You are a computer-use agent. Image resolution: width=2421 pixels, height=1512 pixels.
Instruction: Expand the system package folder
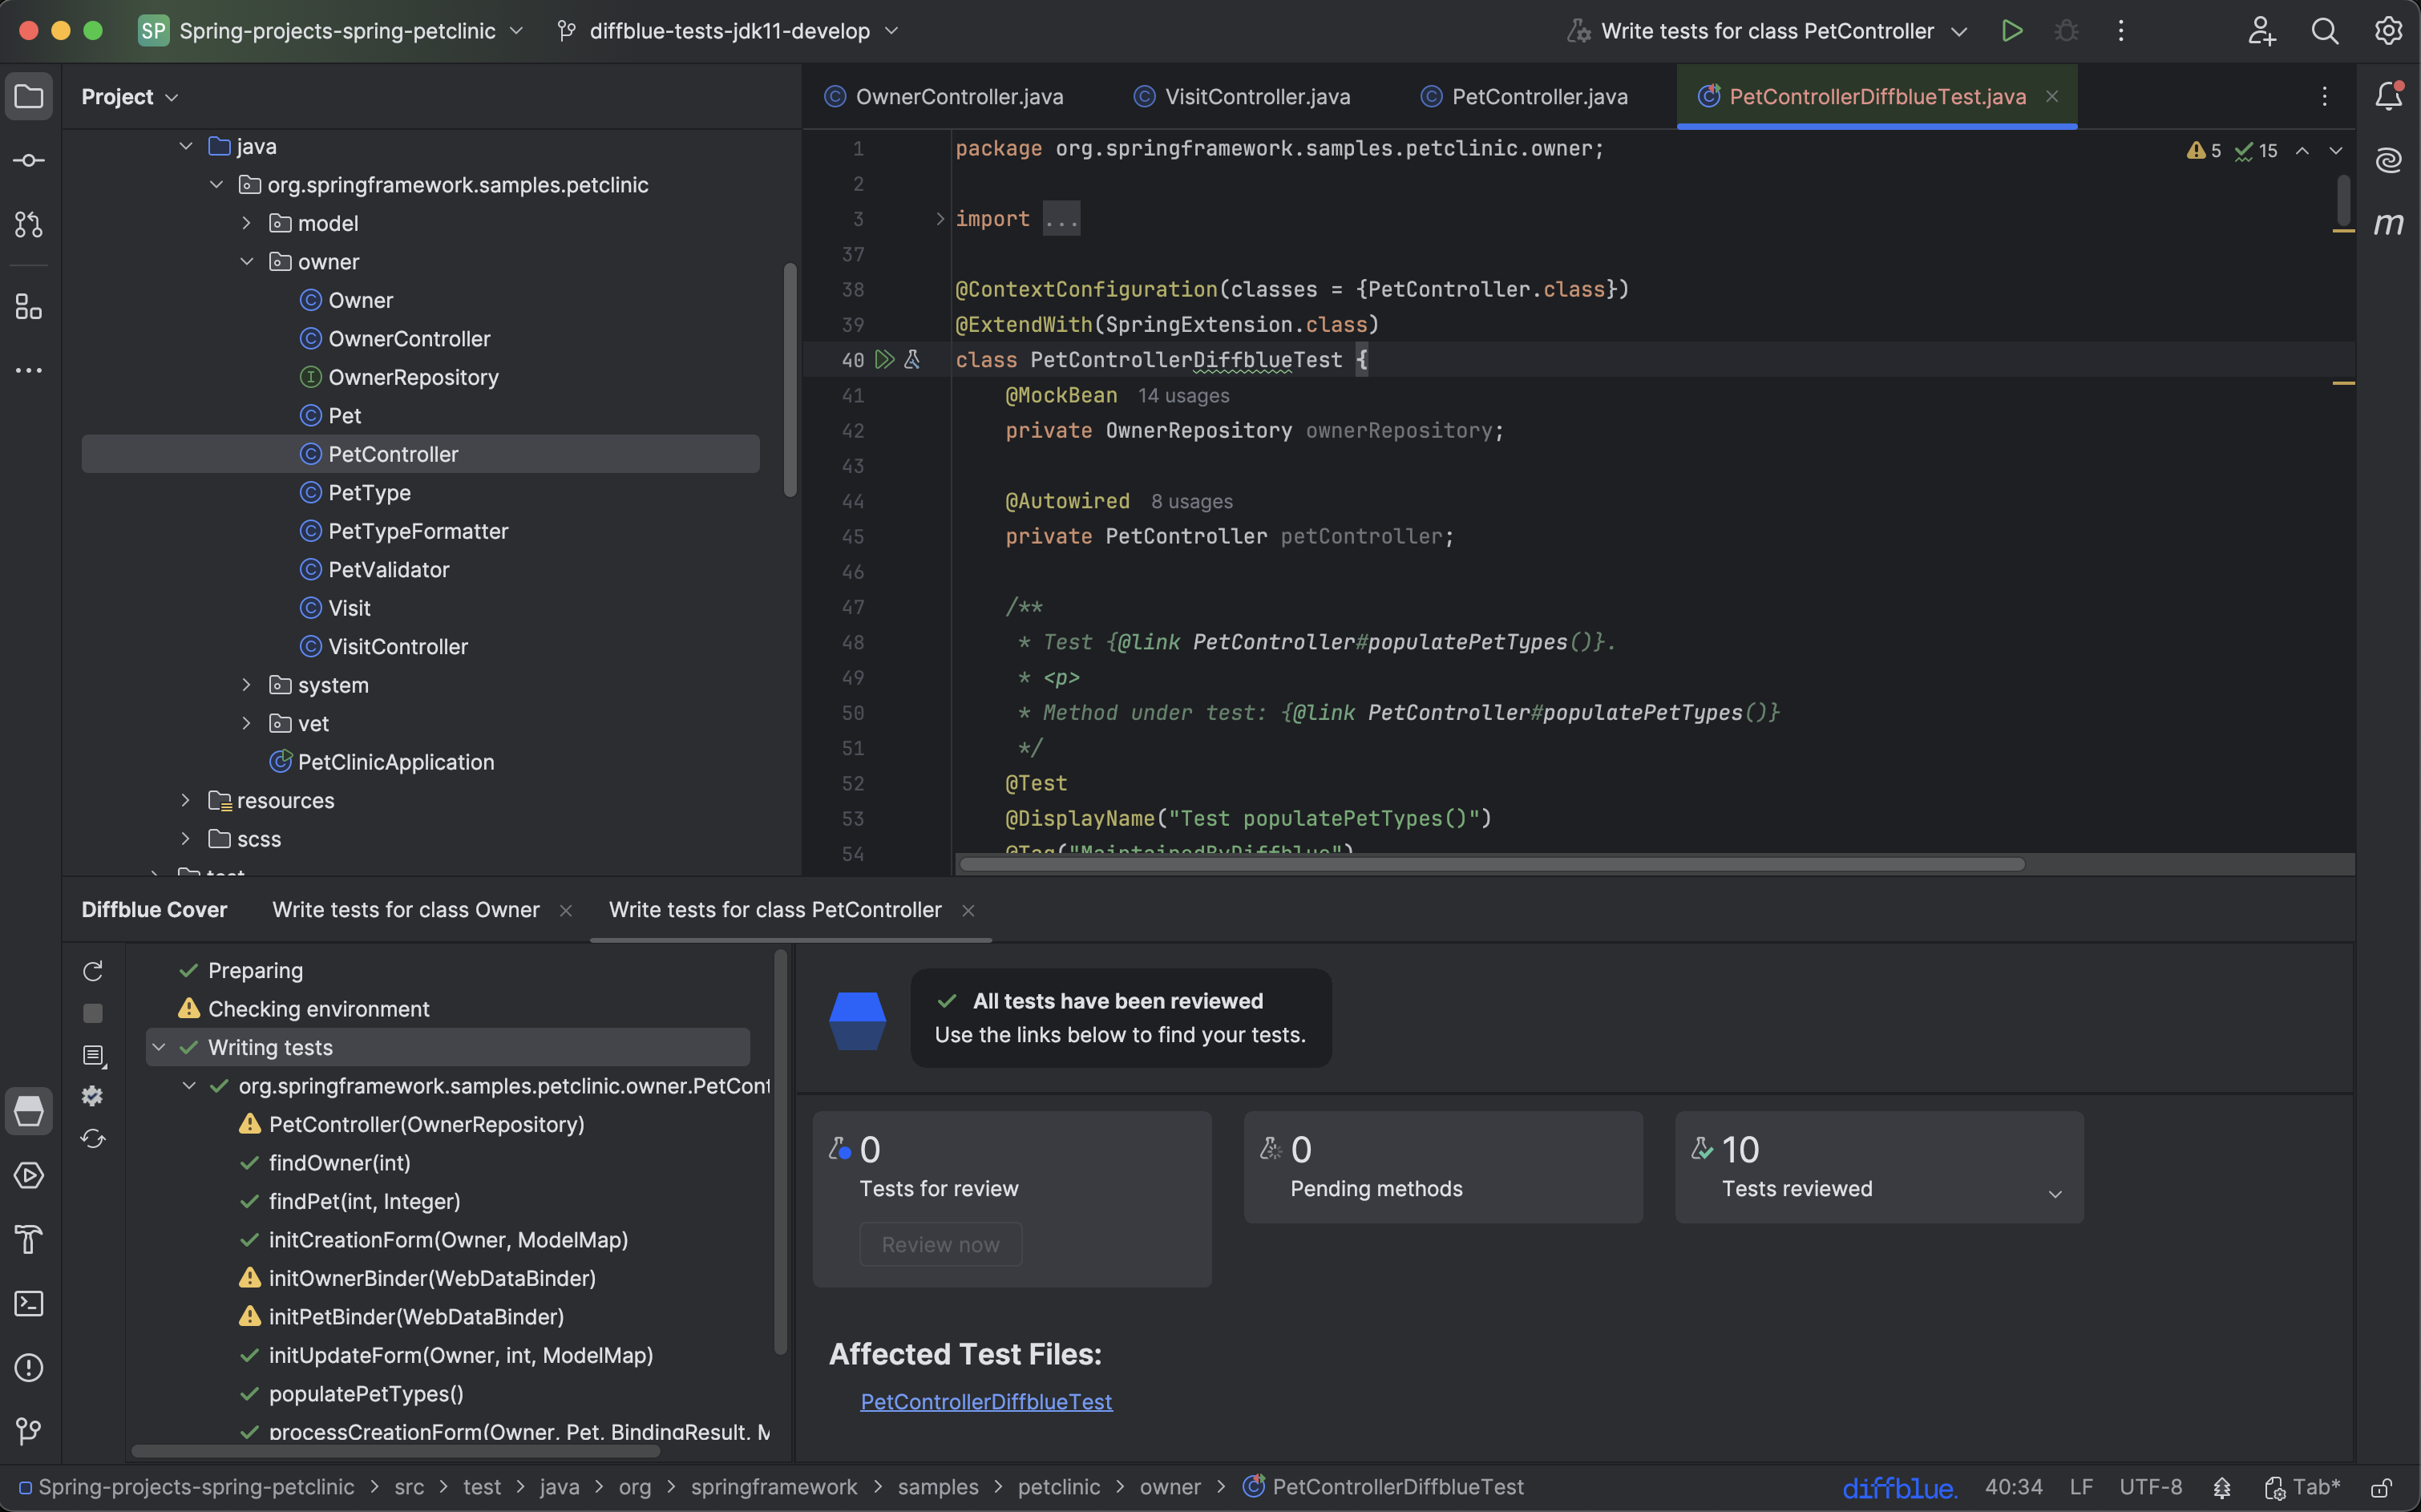point(246,685)
